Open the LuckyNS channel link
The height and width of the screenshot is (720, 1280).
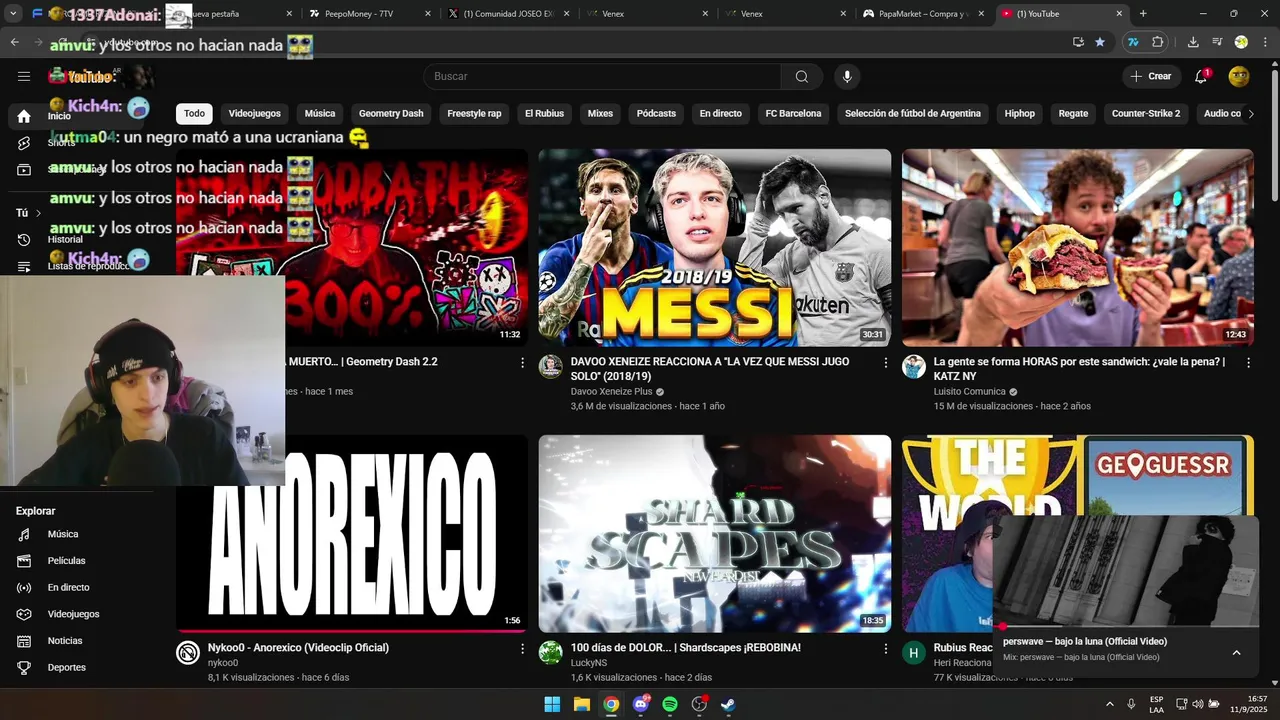(589, 663)
